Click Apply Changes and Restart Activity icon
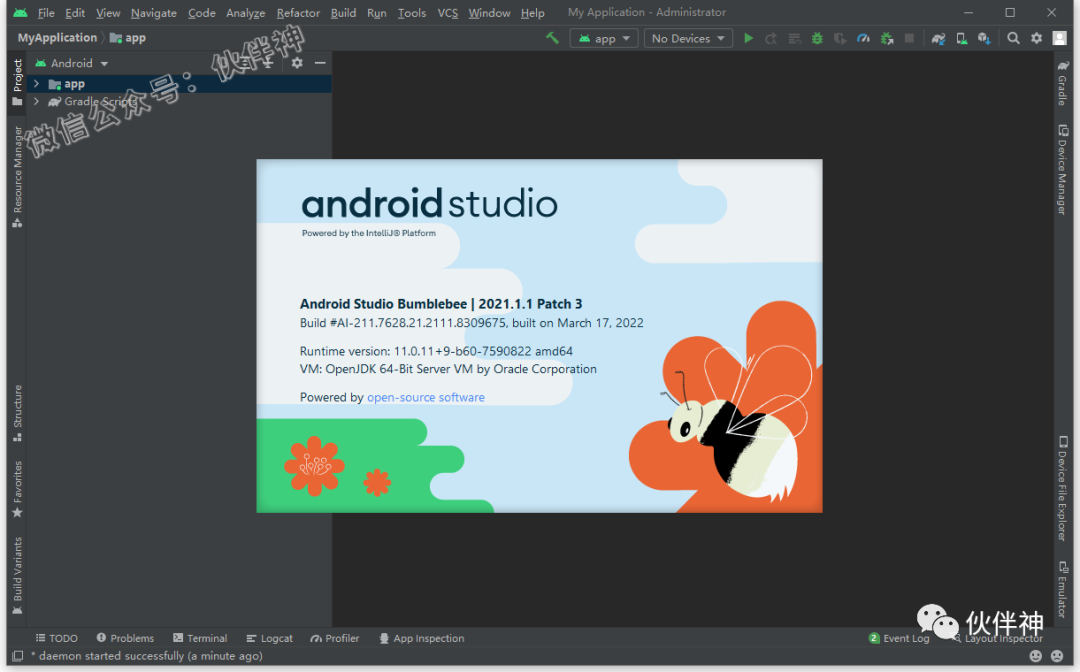1080x672 pixels. [771, 39]
